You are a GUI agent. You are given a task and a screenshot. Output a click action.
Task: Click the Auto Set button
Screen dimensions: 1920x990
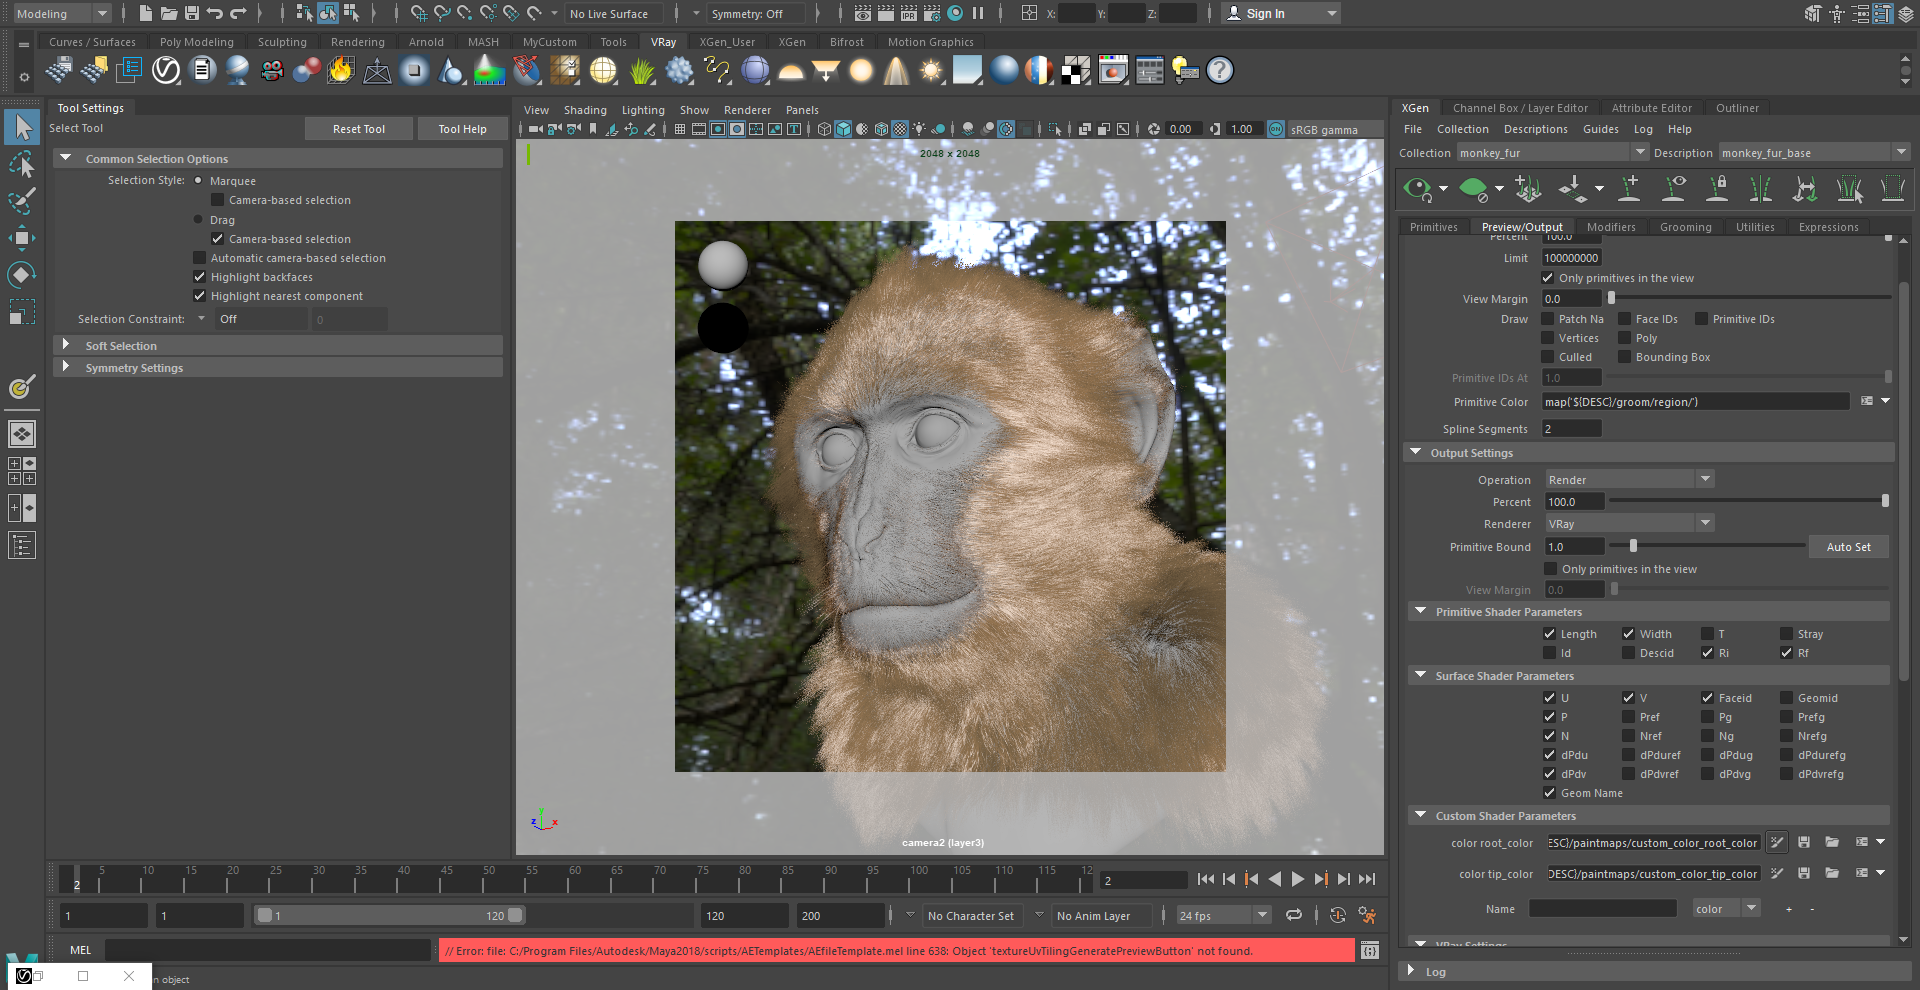click(1848, 547)
